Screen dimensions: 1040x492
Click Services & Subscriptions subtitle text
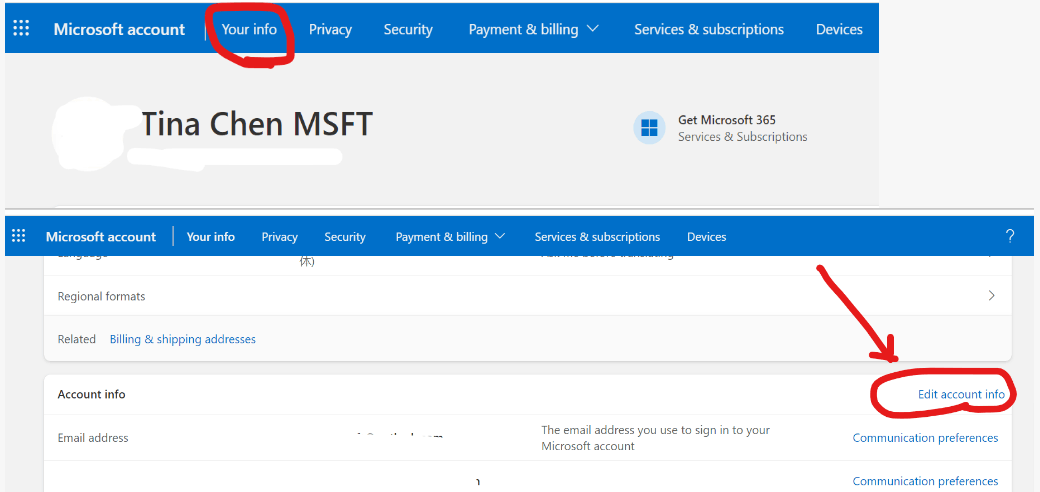pos(742,137)
